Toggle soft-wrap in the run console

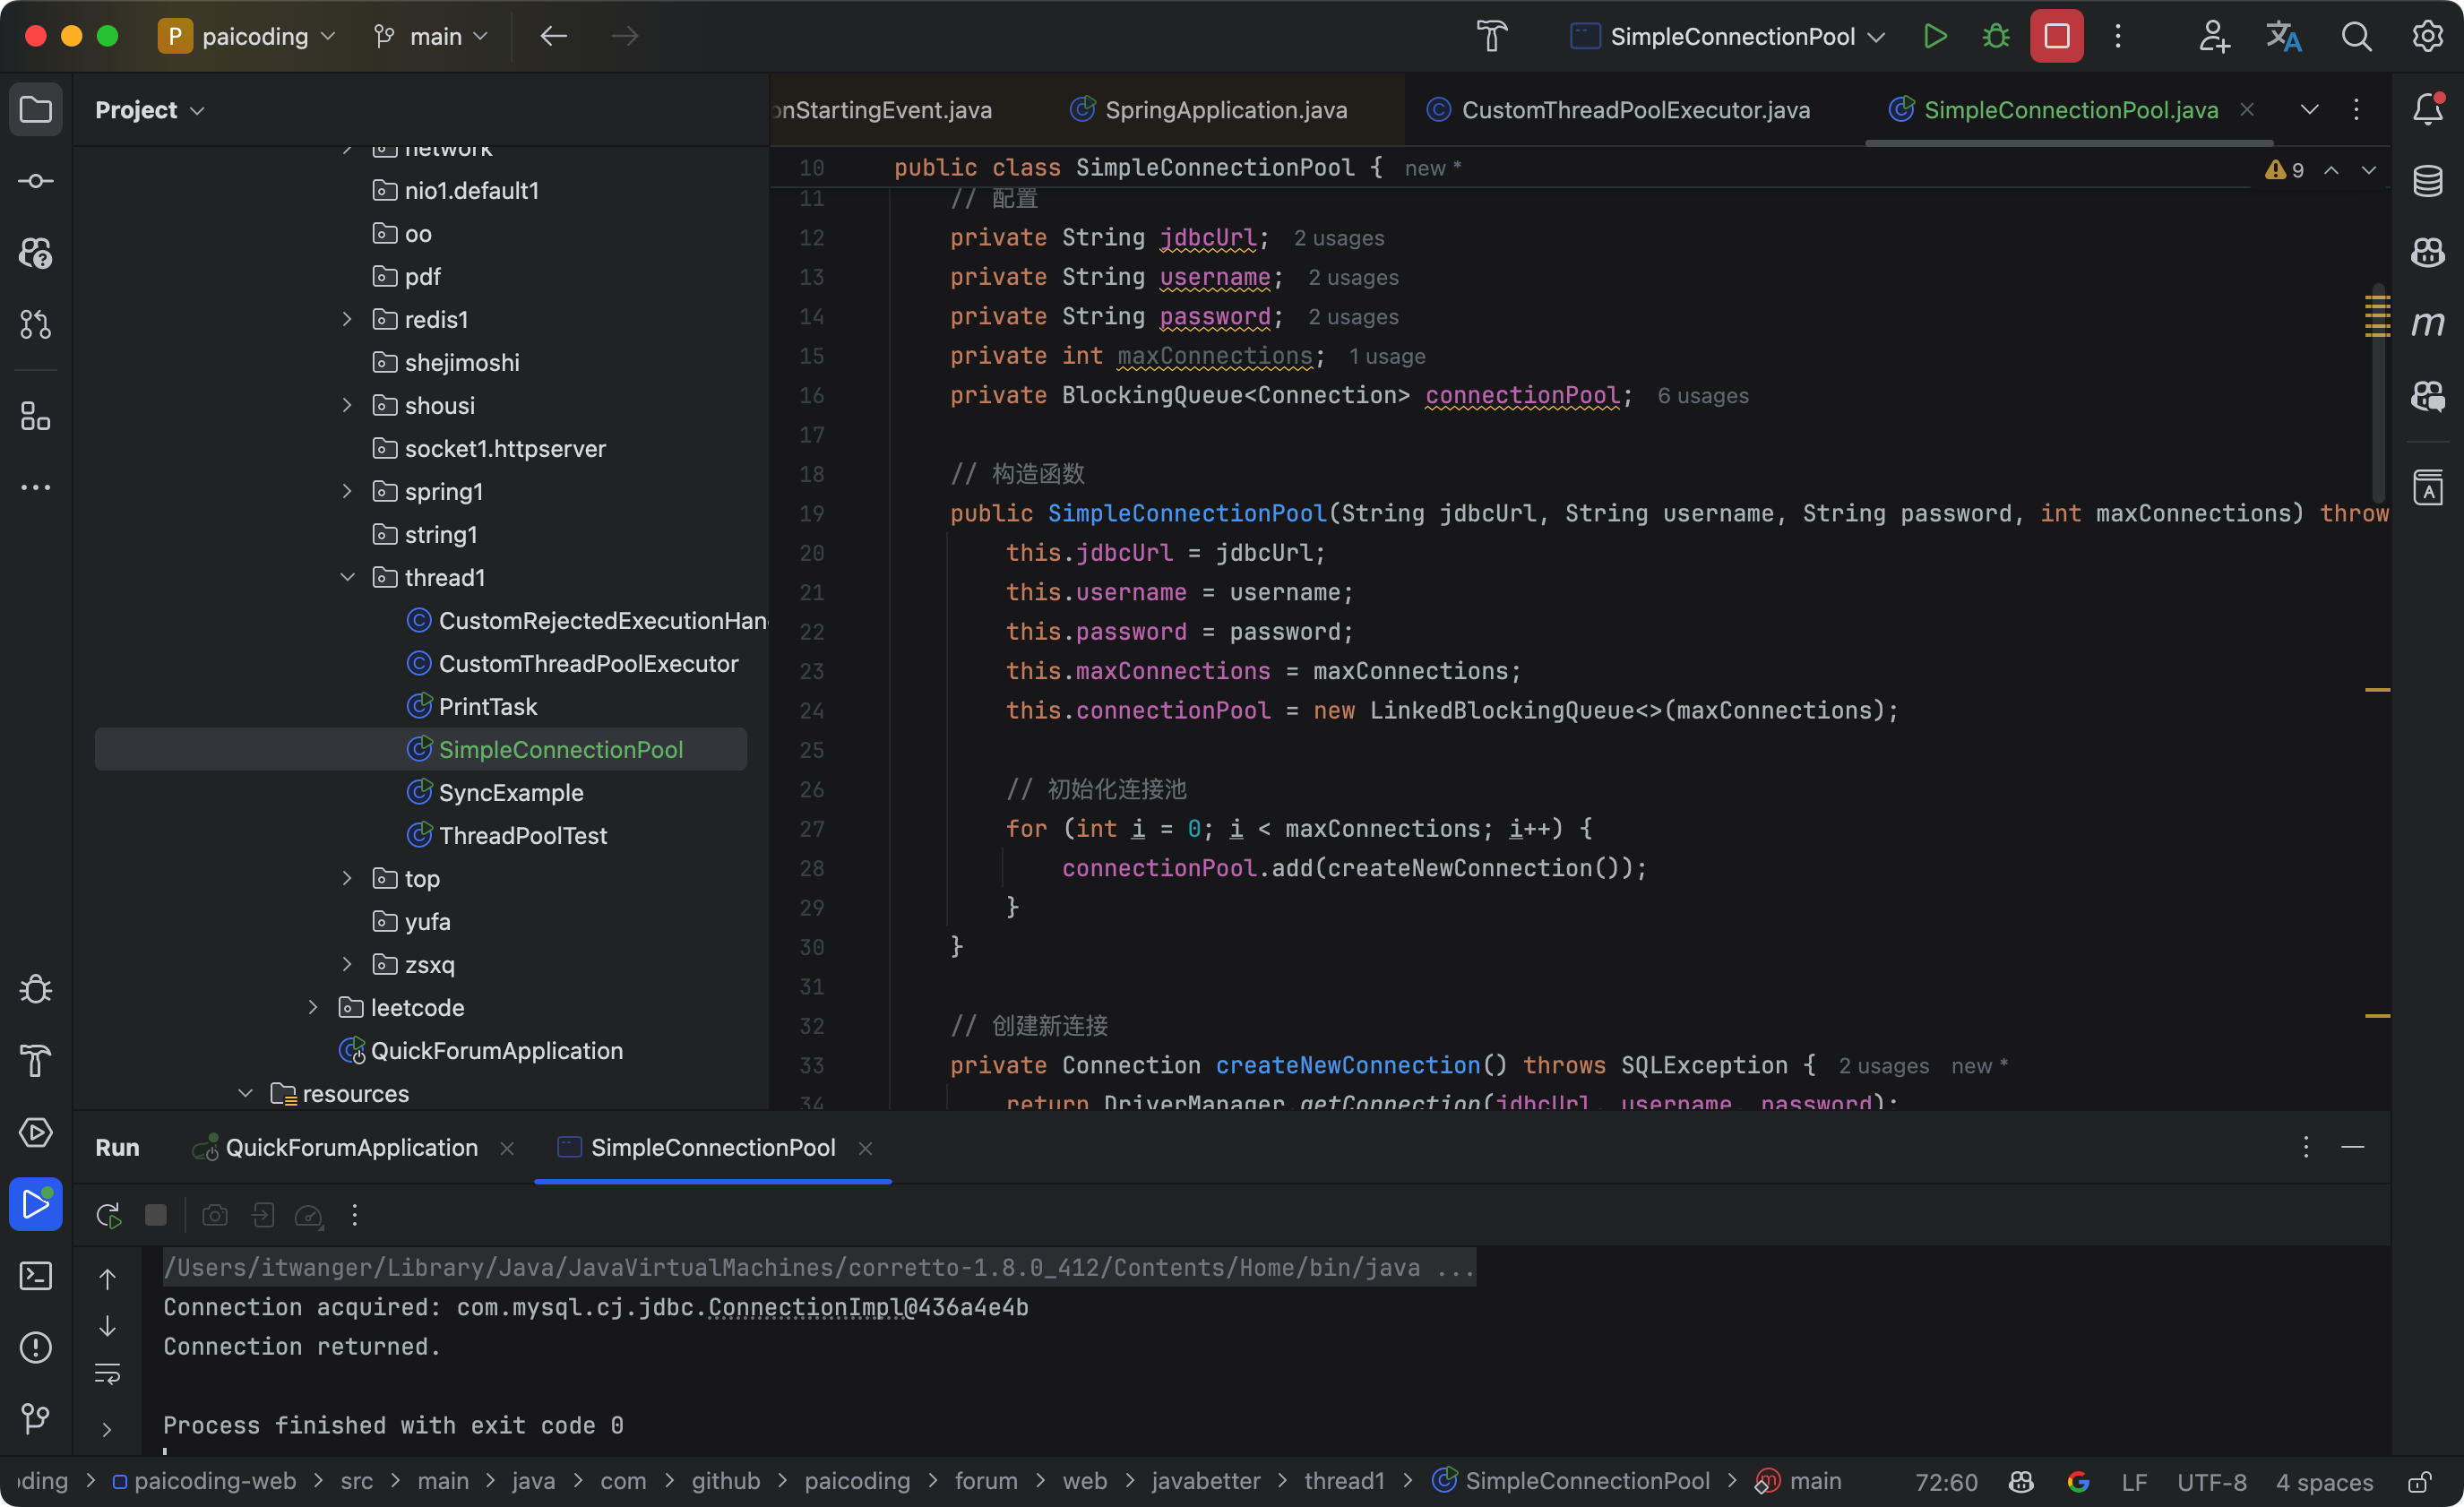pos(107,1373)
